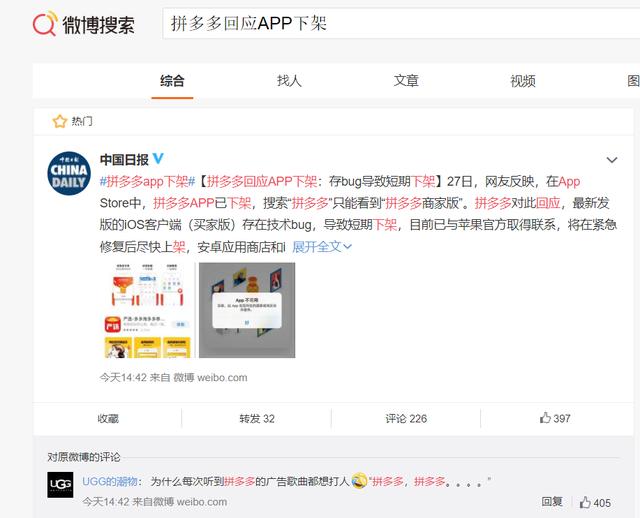Like the UGG comment with 405
Viewport: 640px width, 518px height.
pyautogui.click(x=596, y=502)
